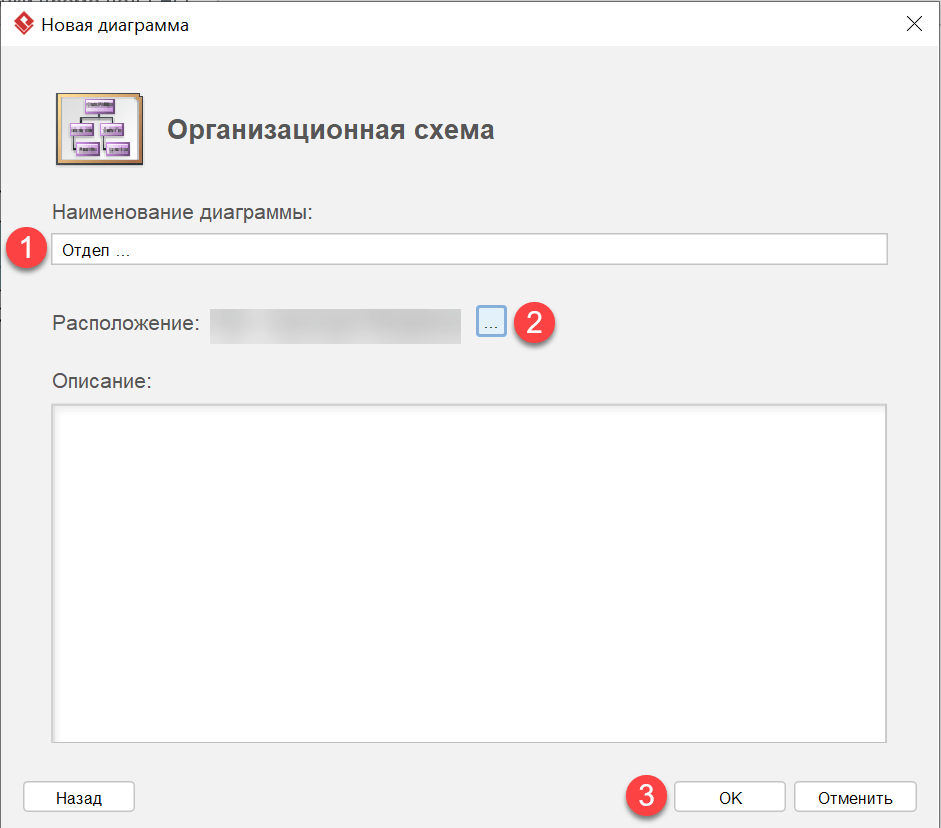Click the organizational chart preview thumbnail
Screen dimensions: 941x828
[99, 127]
